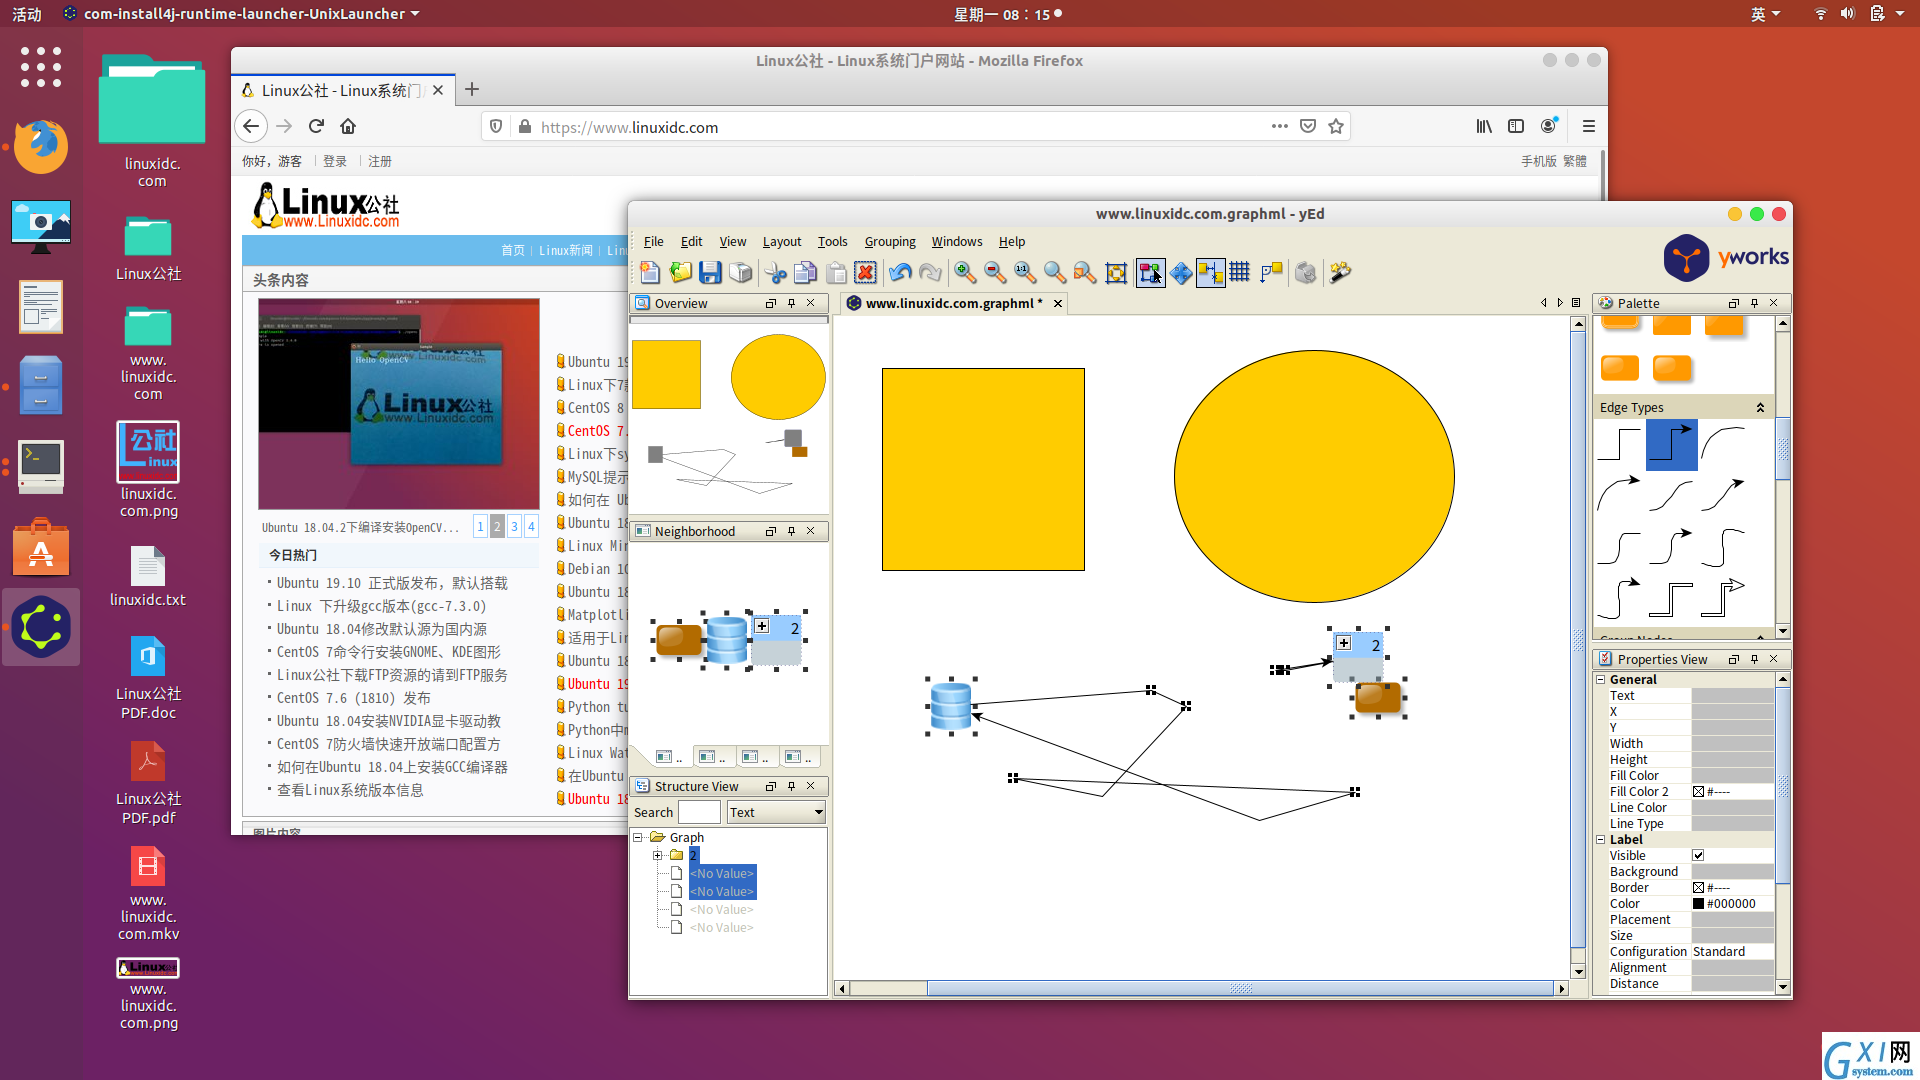Toggle snap lines toolbar button
Image resolution: width=1920 pixels, height=1080 pixels.
[x=1211, y=272]
